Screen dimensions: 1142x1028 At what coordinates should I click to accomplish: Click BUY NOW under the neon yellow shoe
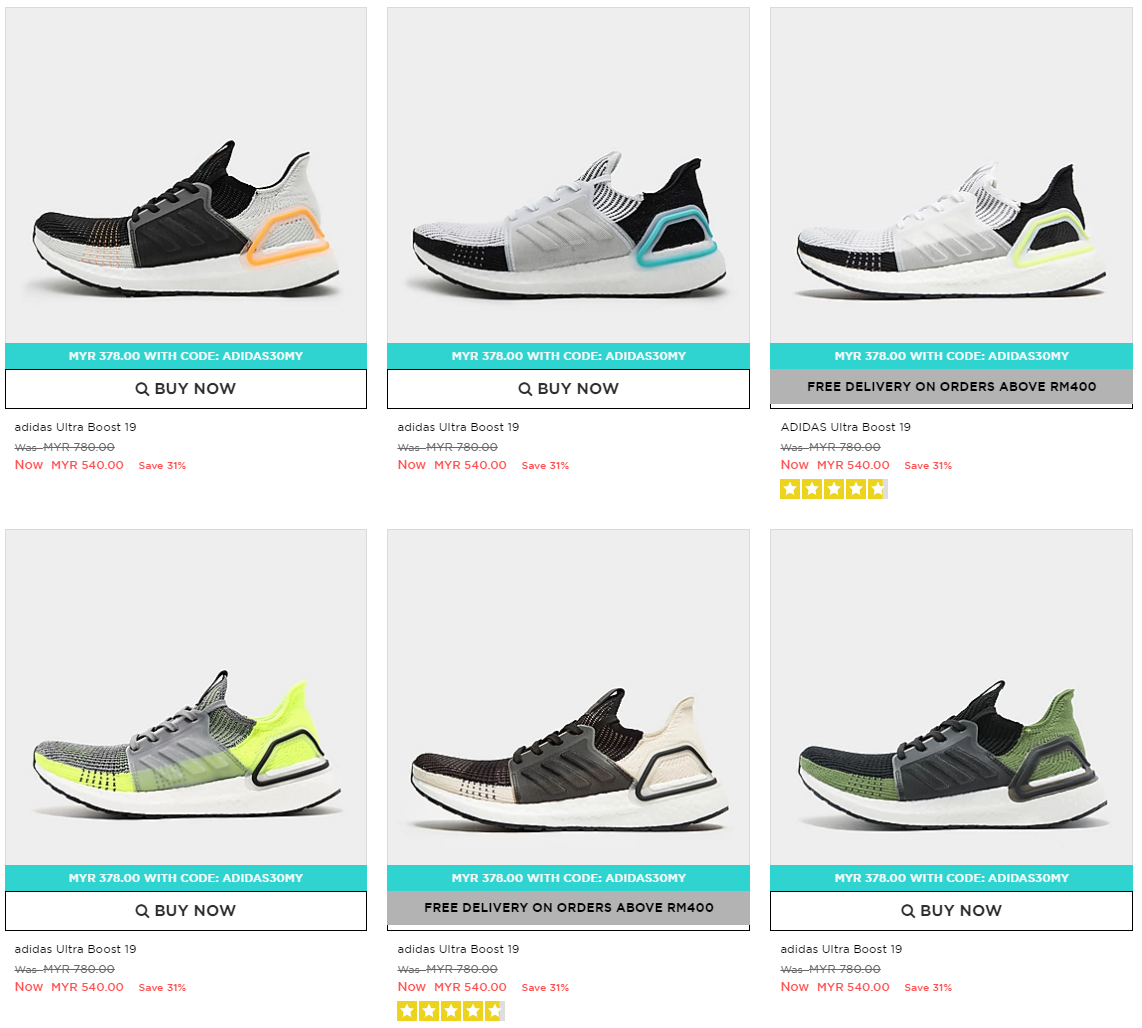(186, 911)
